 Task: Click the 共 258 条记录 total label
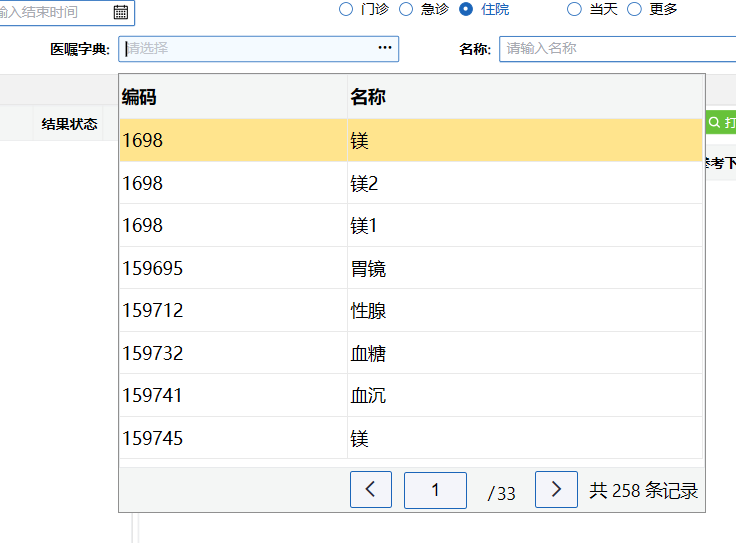coord(644,490)
